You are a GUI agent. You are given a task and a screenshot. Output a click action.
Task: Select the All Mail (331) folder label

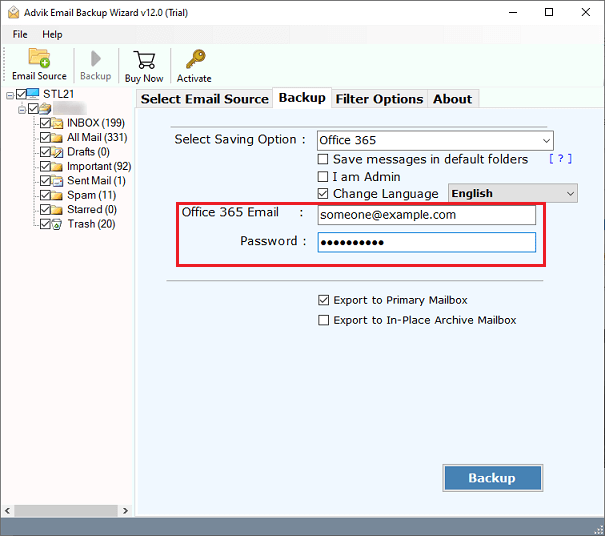(97, 137)
